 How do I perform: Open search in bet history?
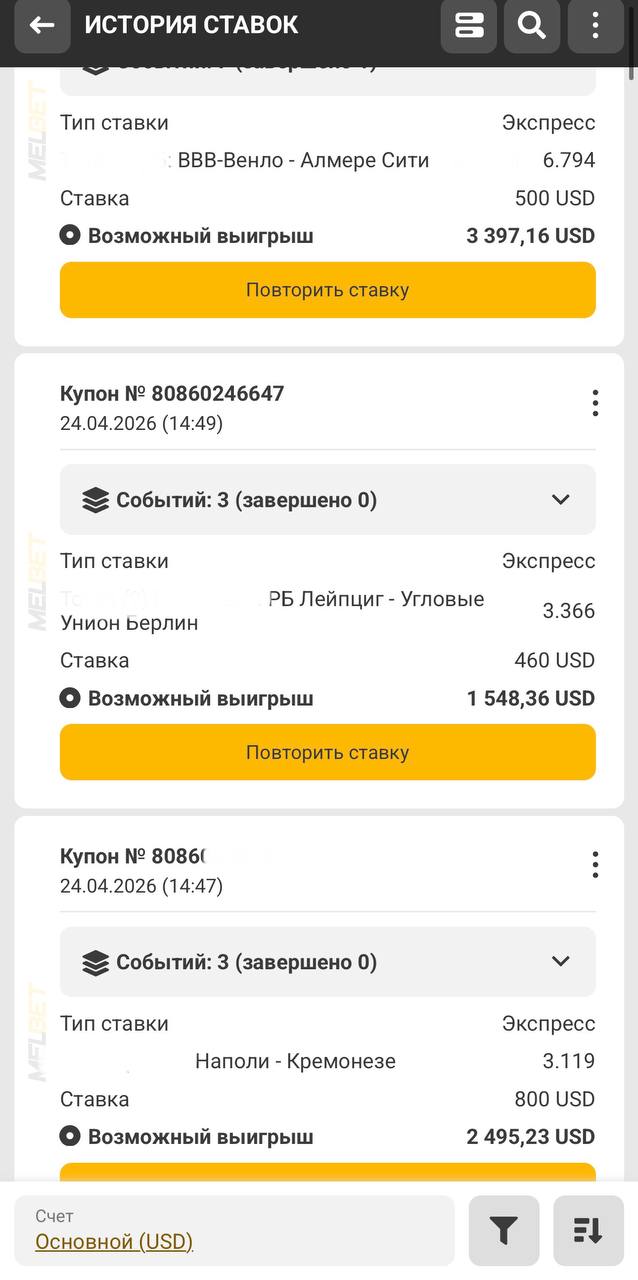[532, 26]
